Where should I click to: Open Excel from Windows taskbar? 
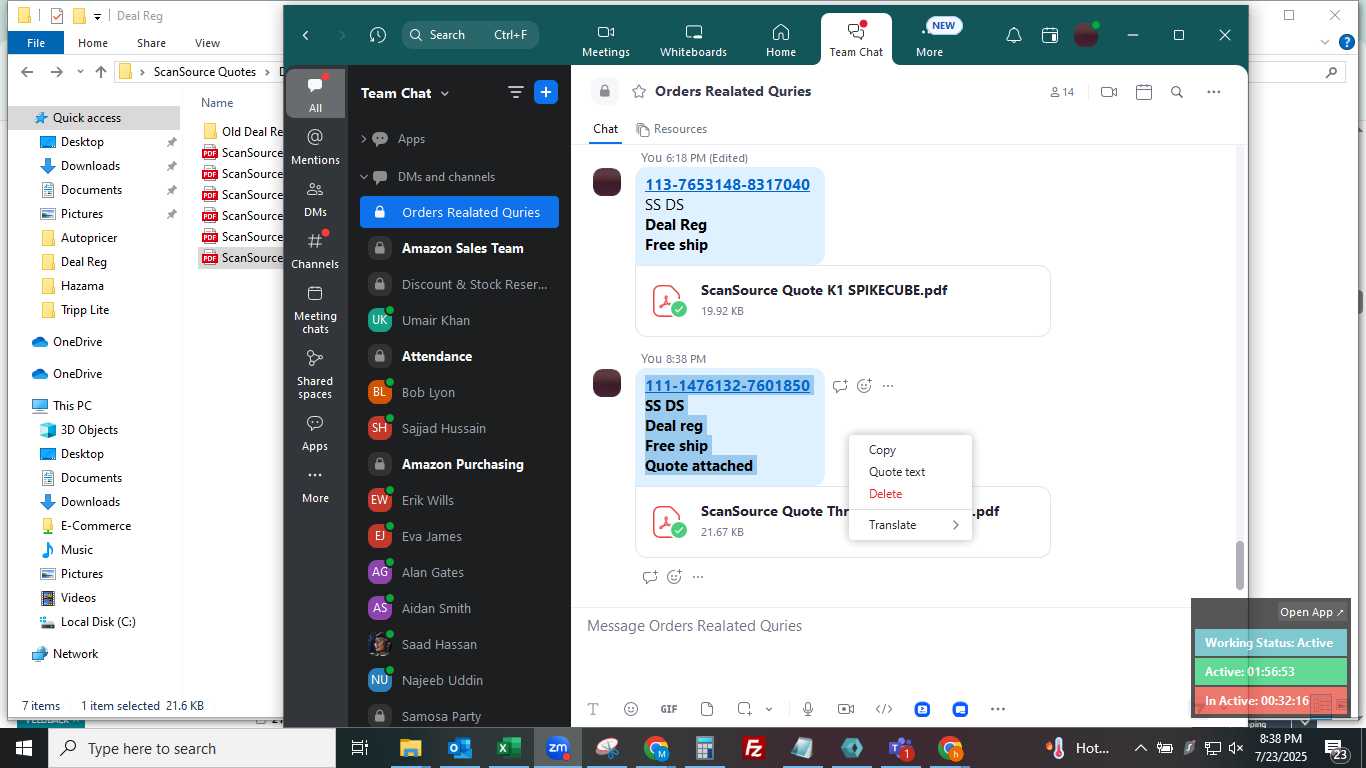509,748
